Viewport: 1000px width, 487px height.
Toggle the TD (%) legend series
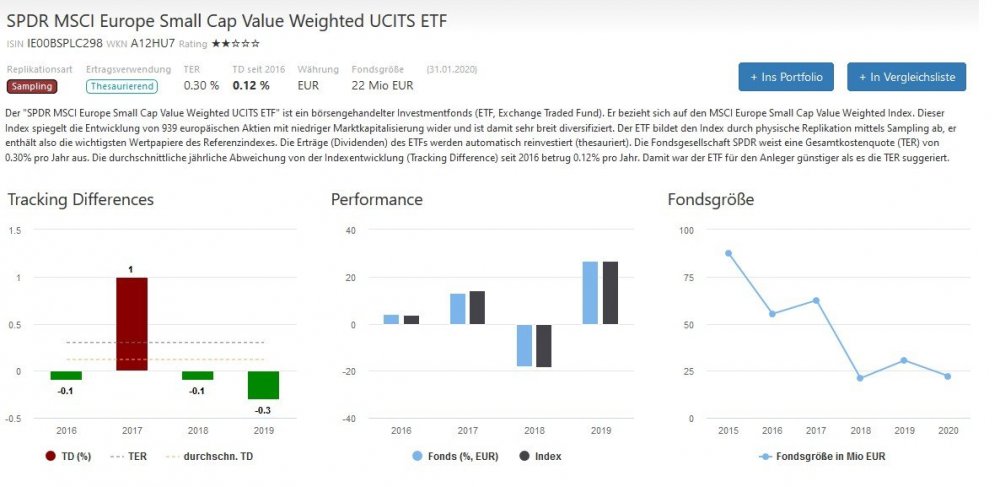[x=70, y=456]
